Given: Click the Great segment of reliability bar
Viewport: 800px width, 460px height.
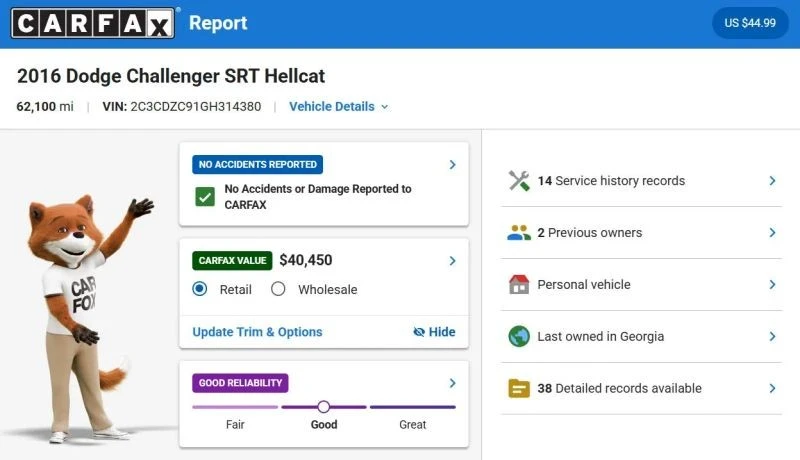Looking at the screenshot, I should (413, 407).
